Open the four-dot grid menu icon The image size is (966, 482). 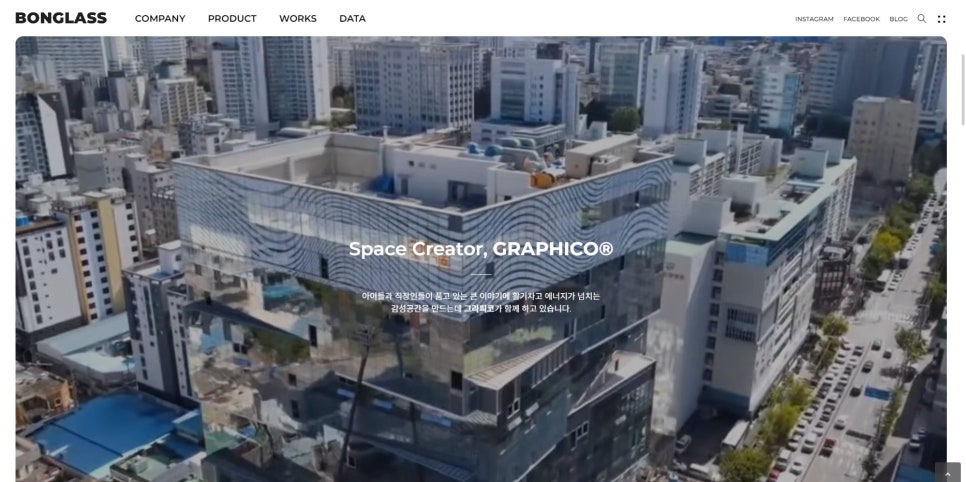[x=941, y=19]
